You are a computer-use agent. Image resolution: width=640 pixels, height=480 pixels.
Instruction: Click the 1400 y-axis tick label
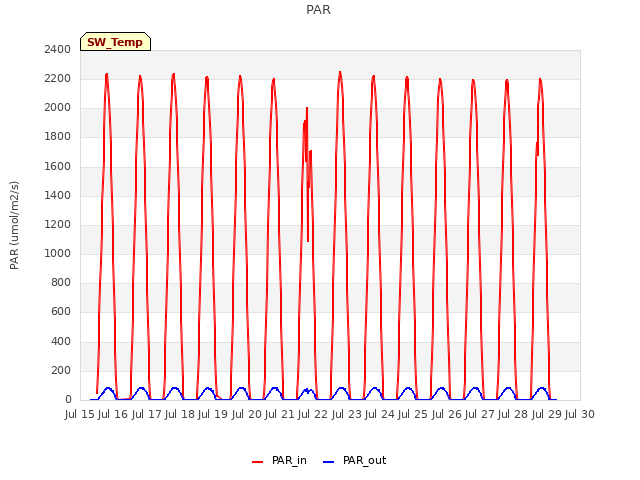tap(58, 195)
